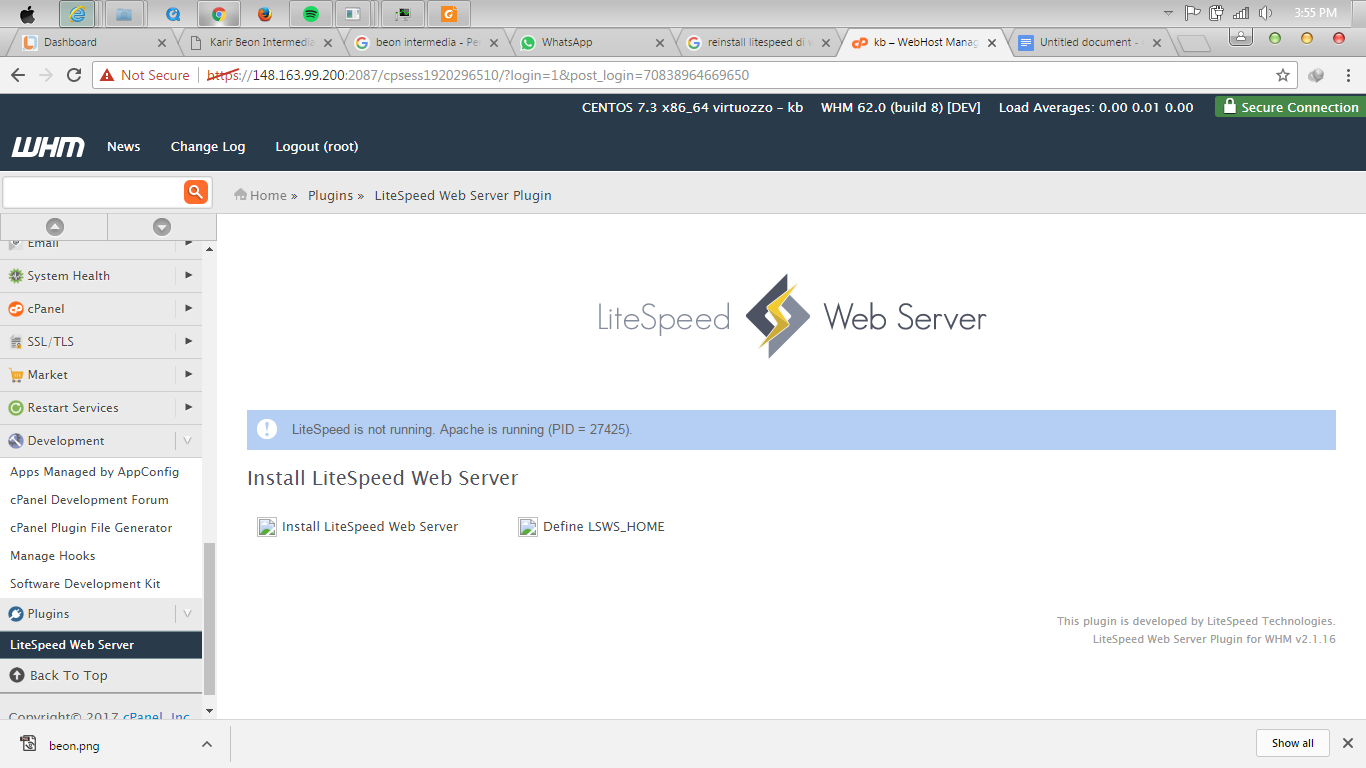Screen dimensions: 1366x768
Task: Expand the Restart Services submenu arrow
Action: [x=188, y=407]
